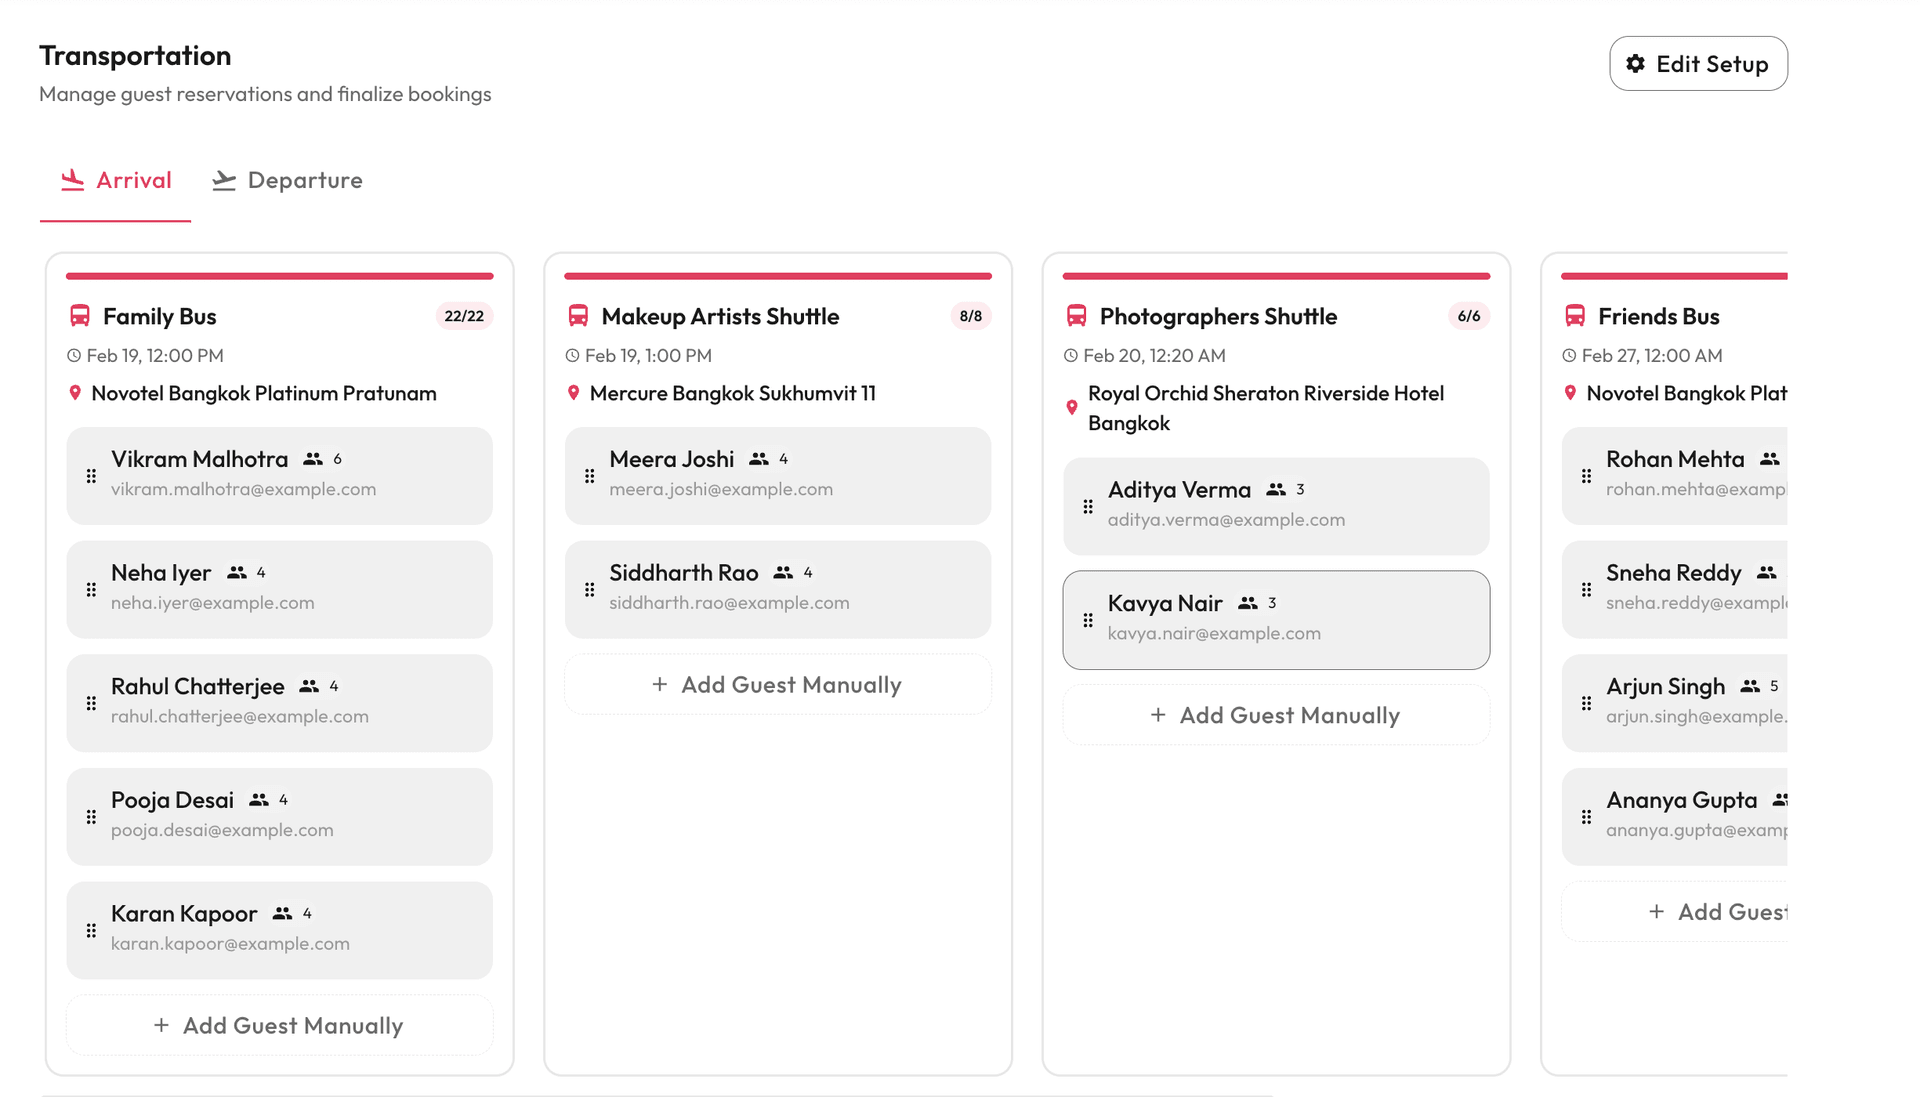This screenshot has width=1920, height=1097.
Task: Select the Aditya Verma guest card
Action: click(x=1275, y=506)
